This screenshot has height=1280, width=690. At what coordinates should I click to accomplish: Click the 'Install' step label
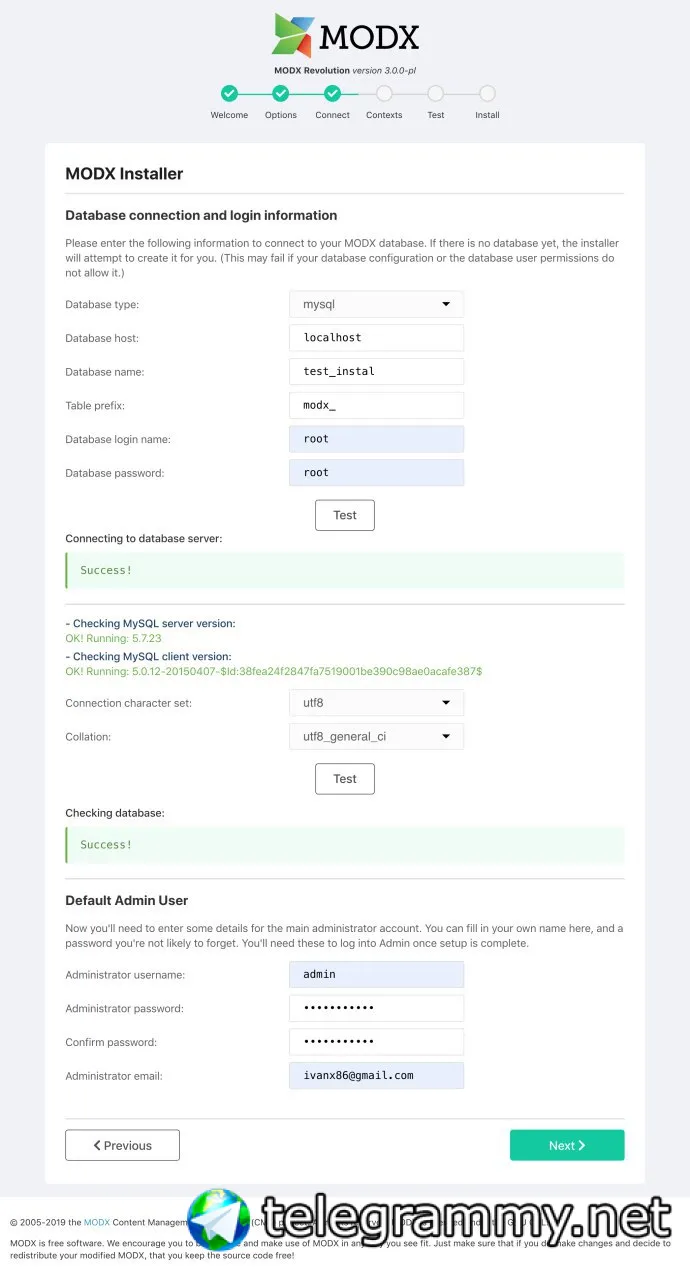tap(487, 115)
